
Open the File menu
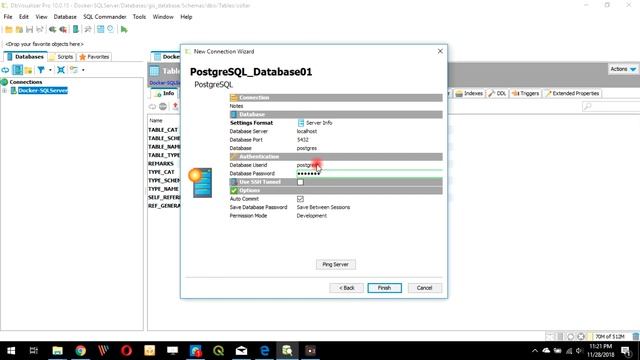click(8, 17)
